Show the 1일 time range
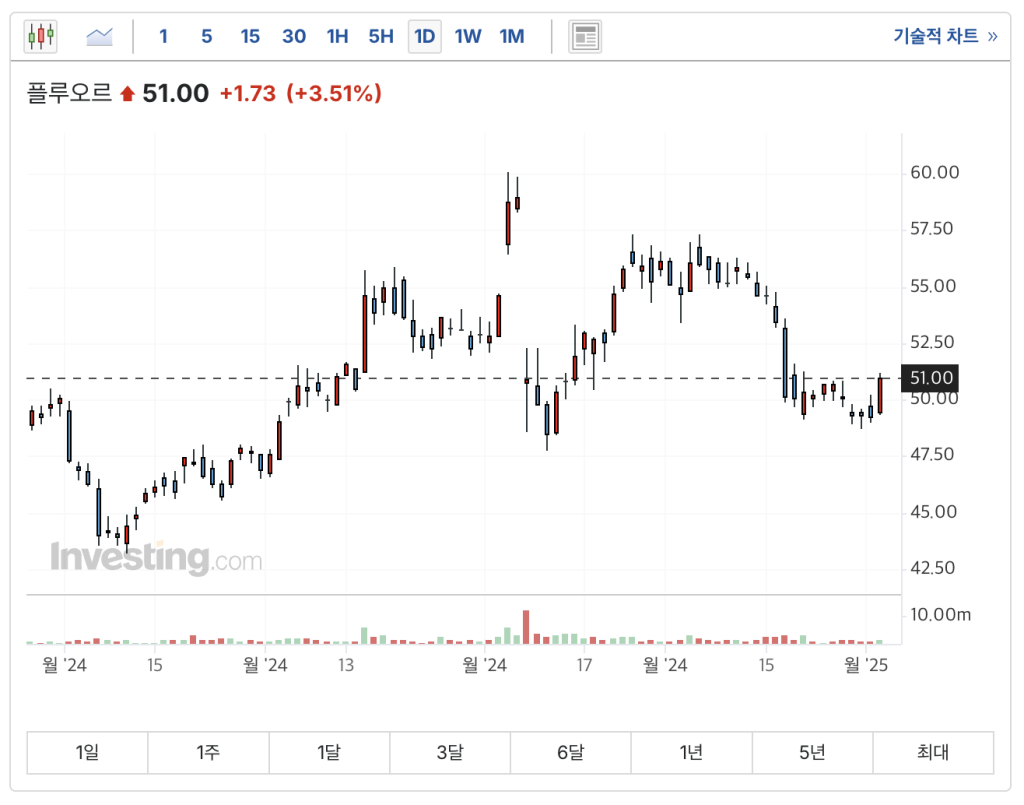This screenshot has width=1024, height=805. click(x=87, y=753)
